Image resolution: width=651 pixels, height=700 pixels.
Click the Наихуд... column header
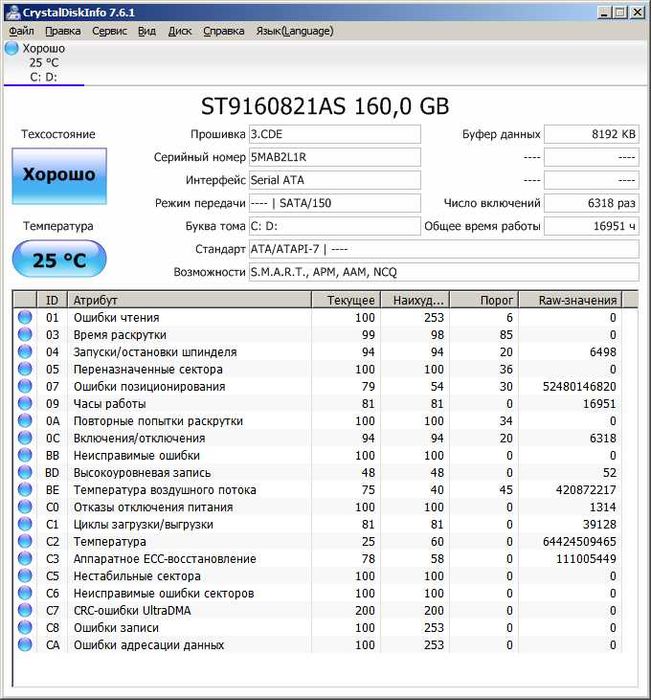tap(415, 300)
